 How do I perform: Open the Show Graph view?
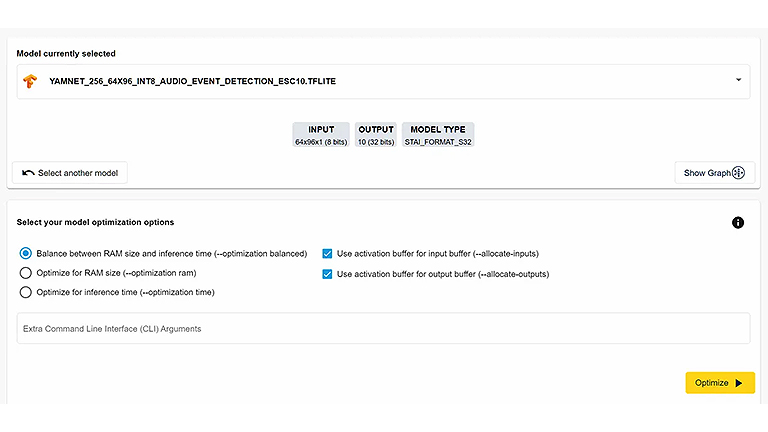tap(714, 173)
